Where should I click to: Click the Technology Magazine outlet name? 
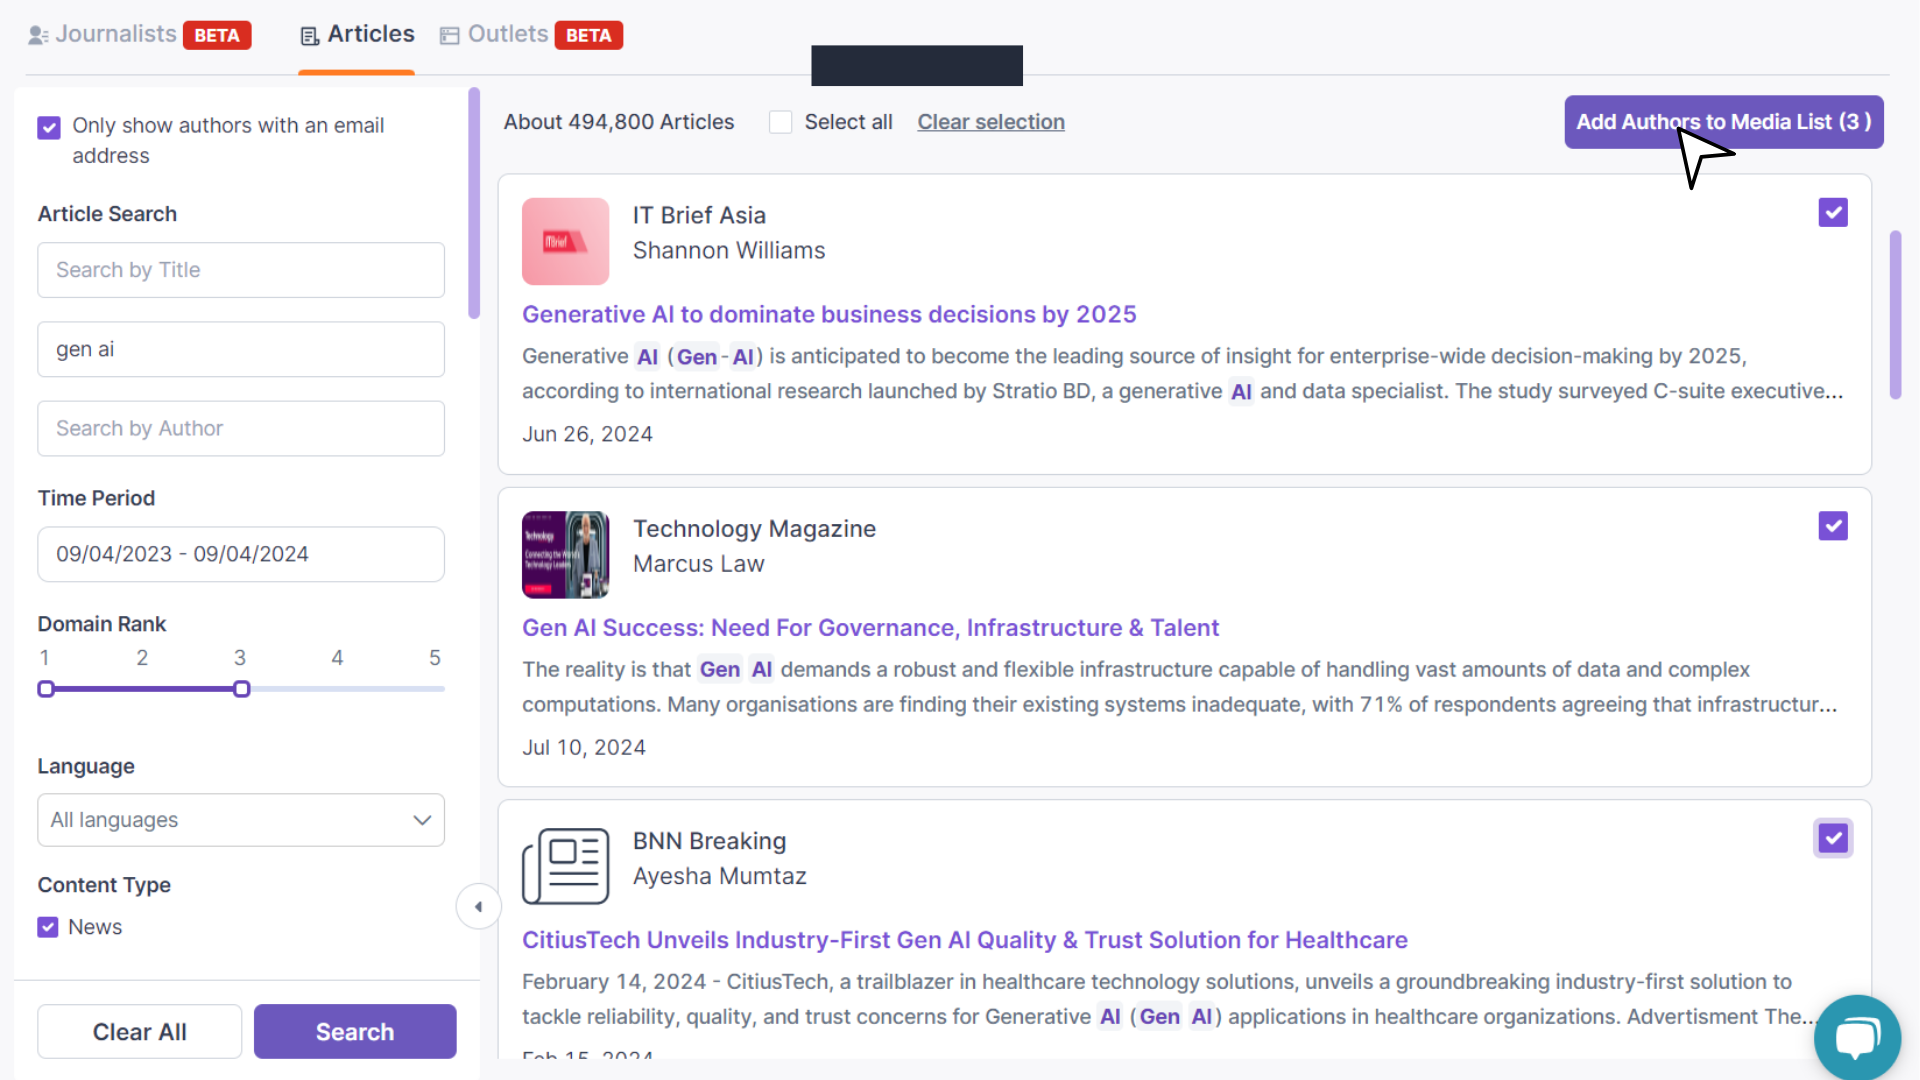point(754,529)
